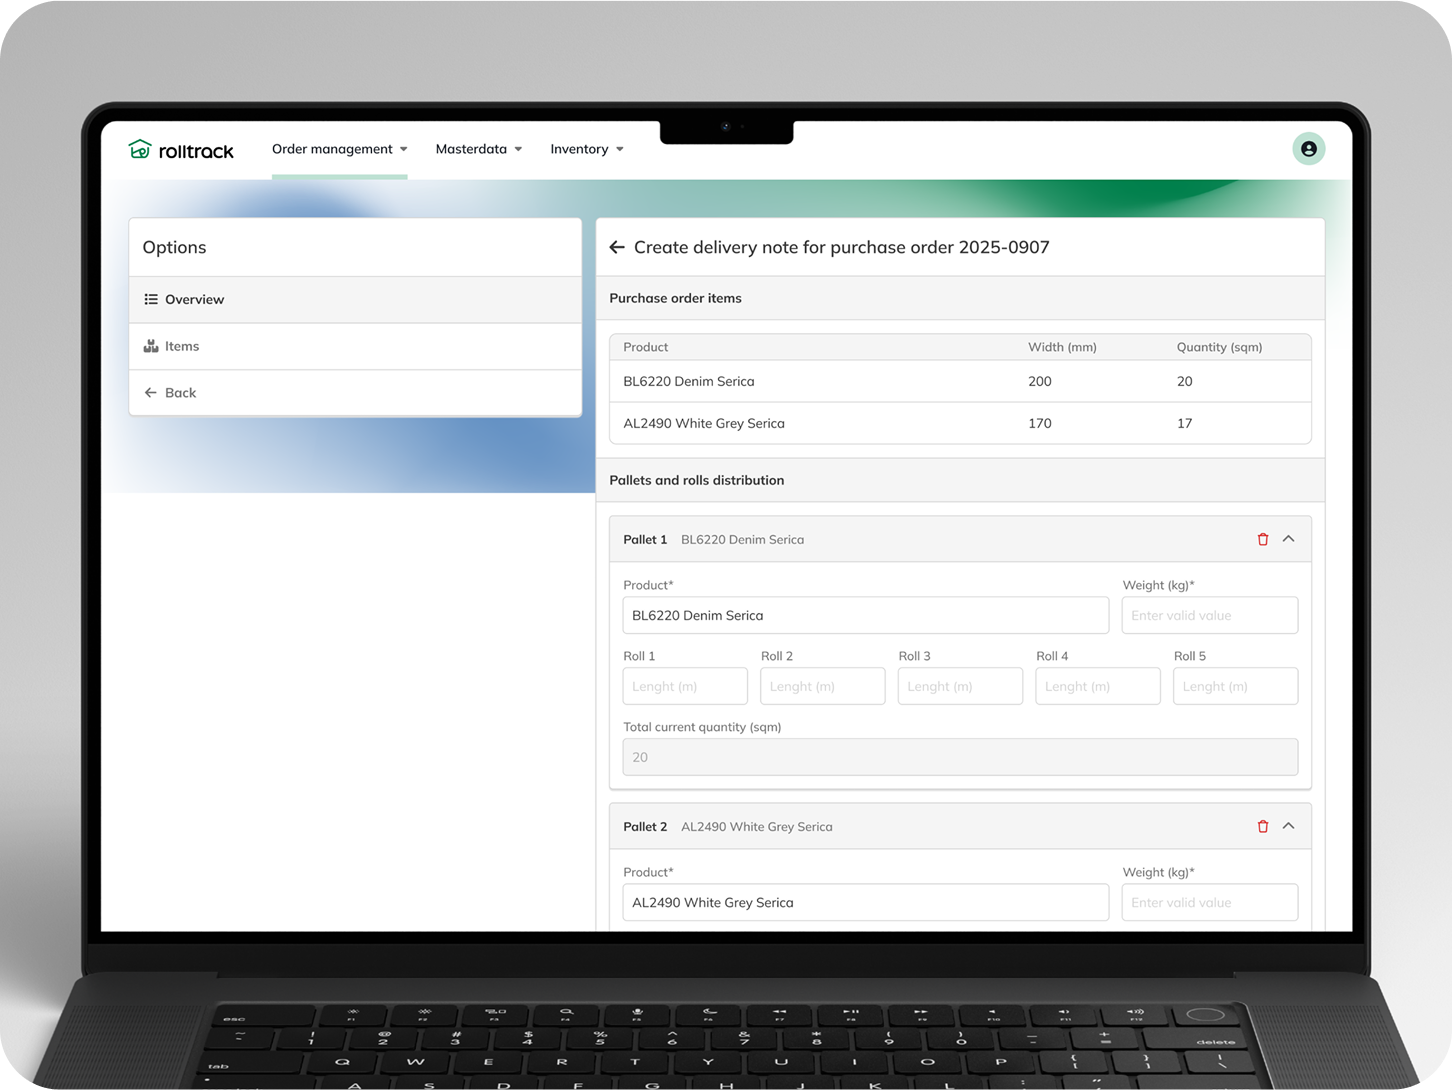Click the Roll 5 length input
The height and width of the screenshot is (1090, 1452).
click(x=1235, y=686)
